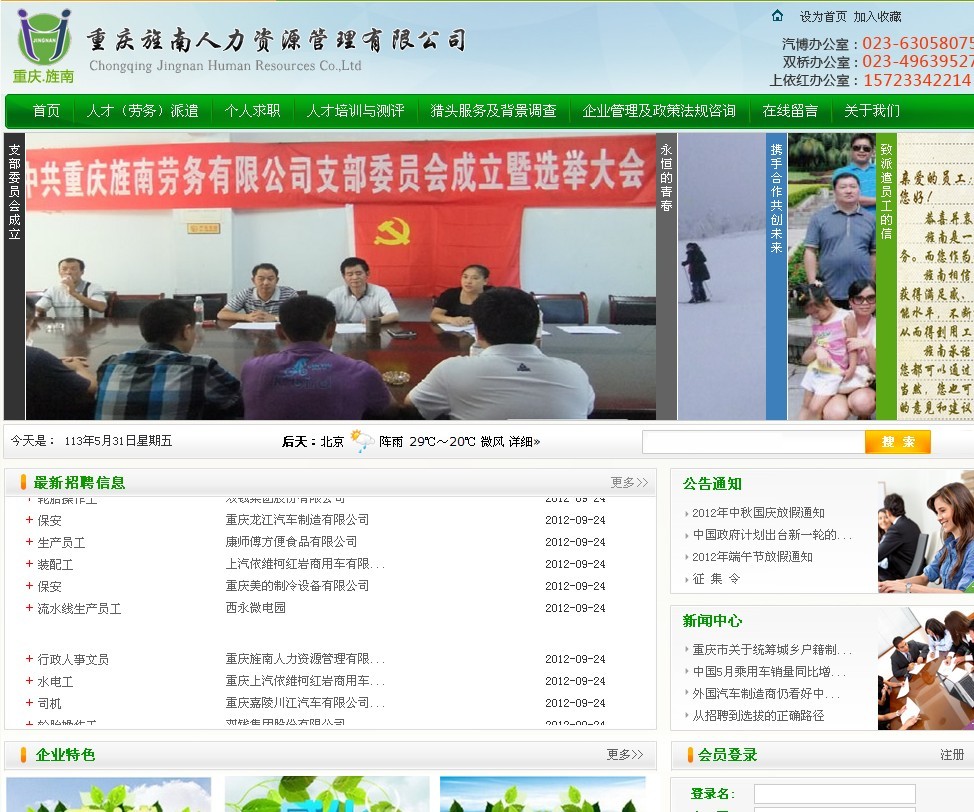Click 更多>> beside 企业特色
Screen dimensions: 974x812
point(625,754)
